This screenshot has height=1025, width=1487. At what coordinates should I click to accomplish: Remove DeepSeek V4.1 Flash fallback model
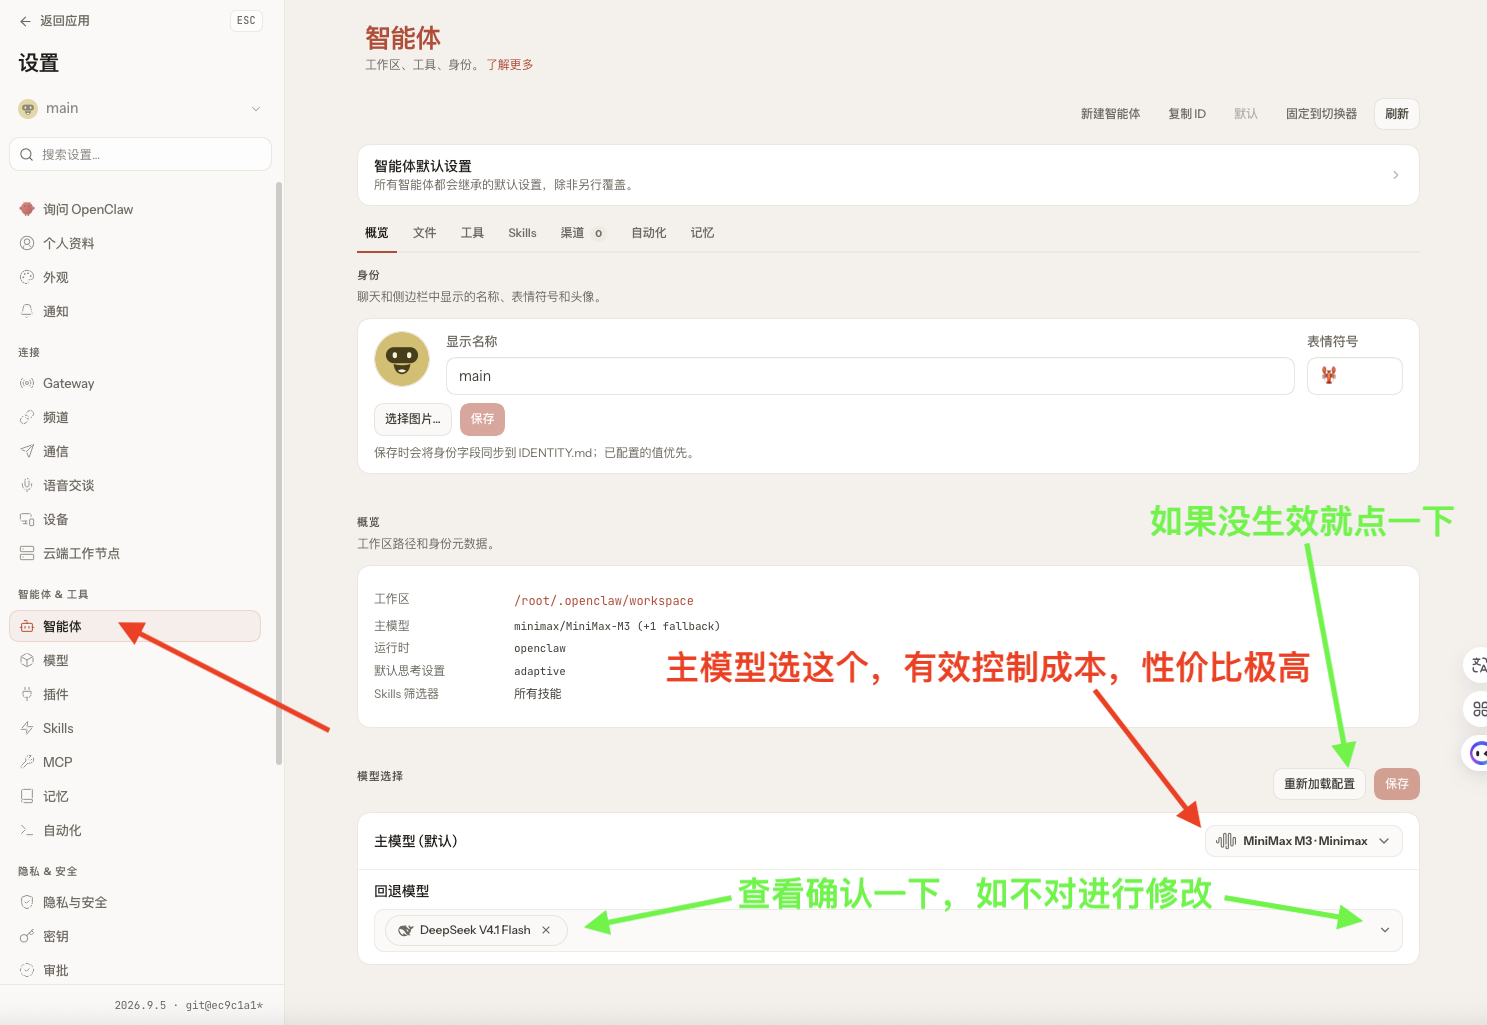[546, 930]
